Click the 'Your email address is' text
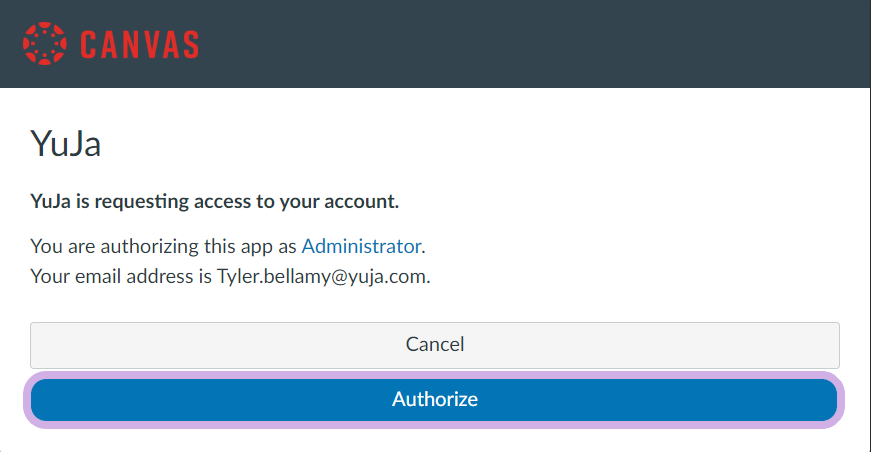The image size is (871, 452). click(121, 276)
